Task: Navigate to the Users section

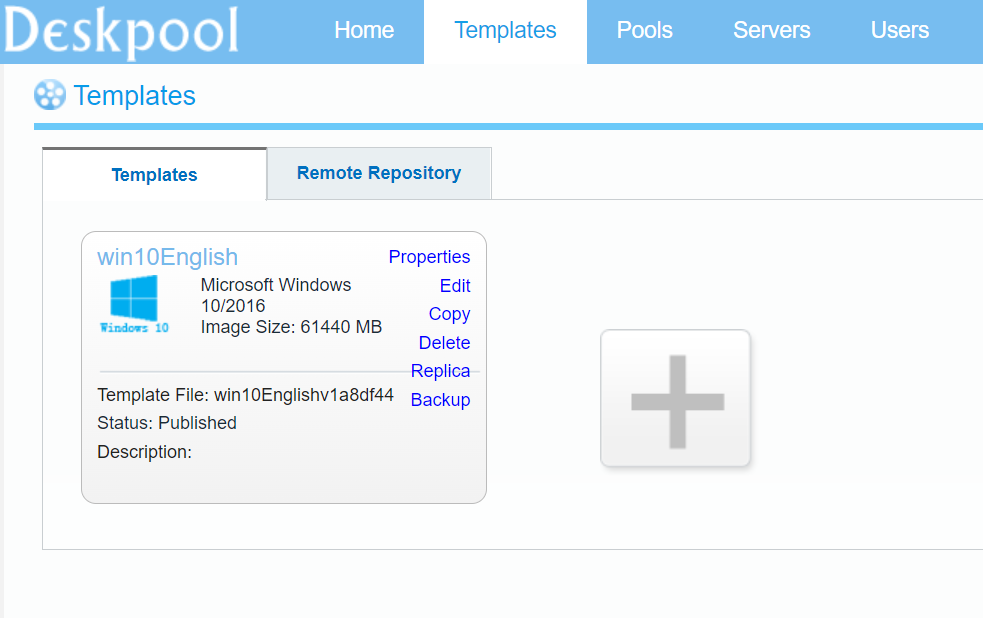Action: [900, 30]
